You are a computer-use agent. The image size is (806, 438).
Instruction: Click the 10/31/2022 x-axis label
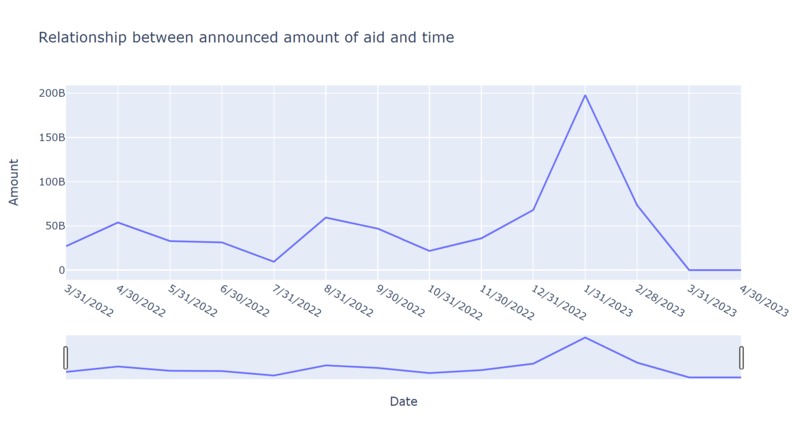[455, 303]
